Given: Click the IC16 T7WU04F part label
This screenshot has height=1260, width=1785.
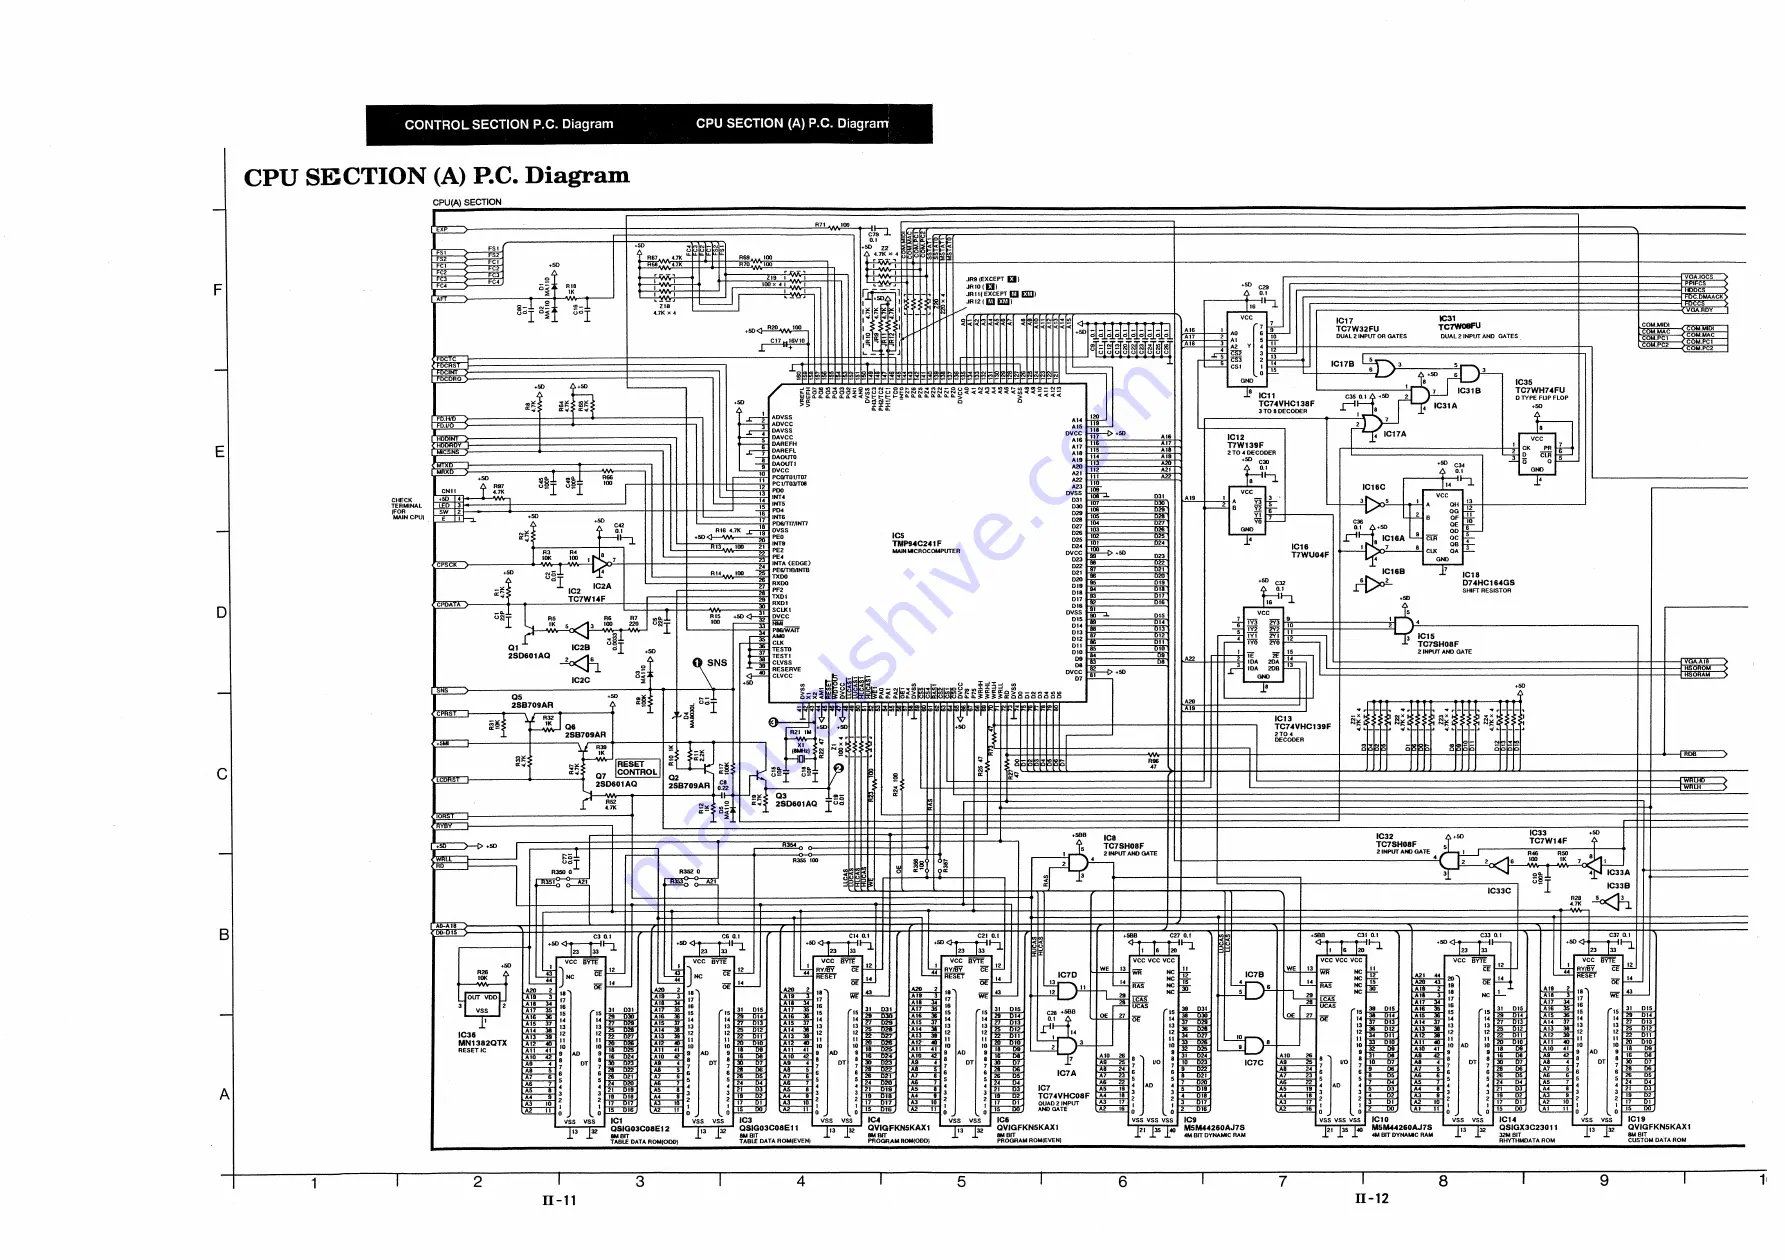Looking at the screenshot, I should (1310, 551).
